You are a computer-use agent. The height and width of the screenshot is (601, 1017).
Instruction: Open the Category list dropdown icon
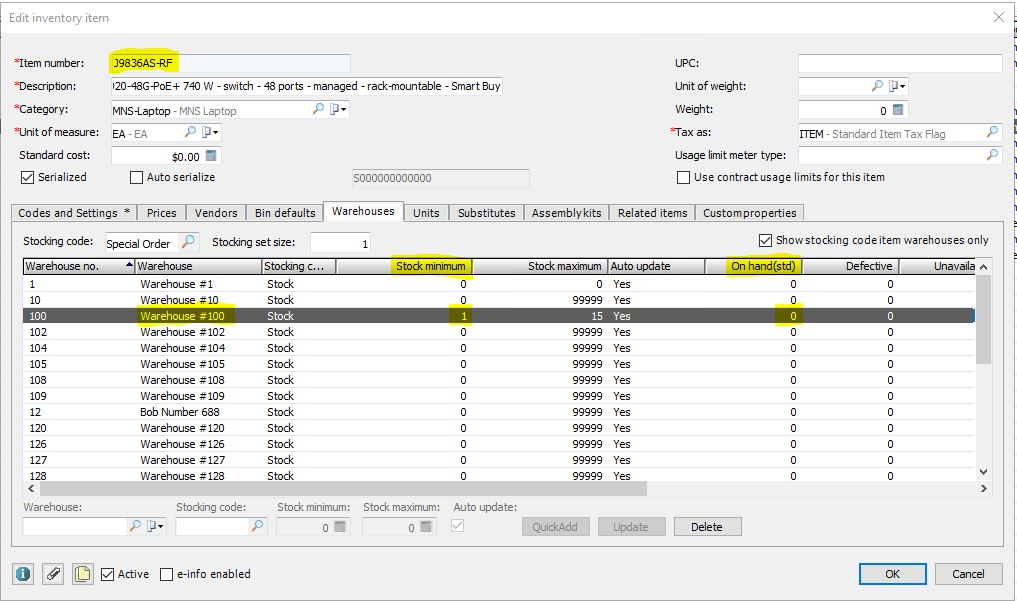[338, 109]
